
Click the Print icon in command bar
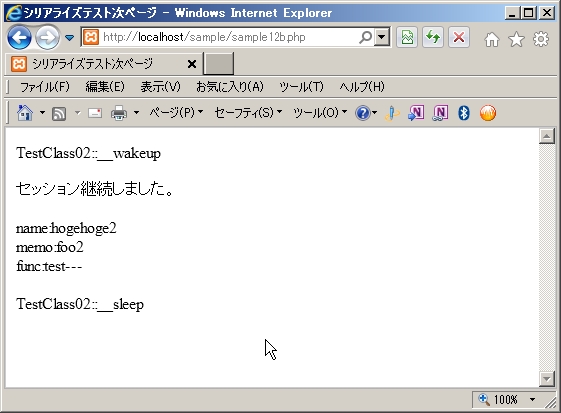(x=119, y=113)
